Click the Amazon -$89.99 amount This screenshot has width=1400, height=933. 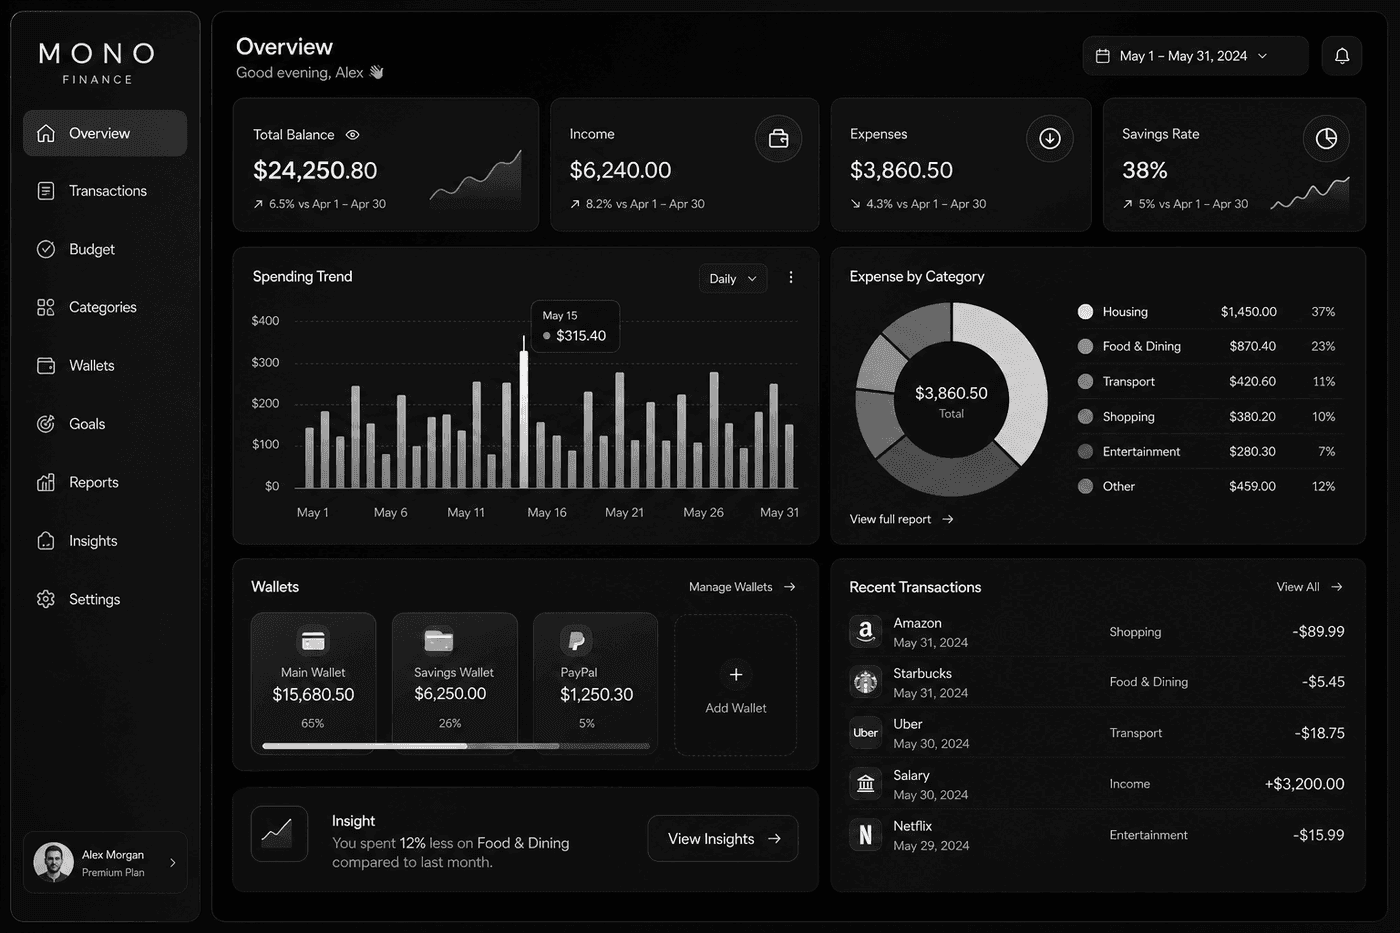pyautogui.click(x=1318, y=632)
